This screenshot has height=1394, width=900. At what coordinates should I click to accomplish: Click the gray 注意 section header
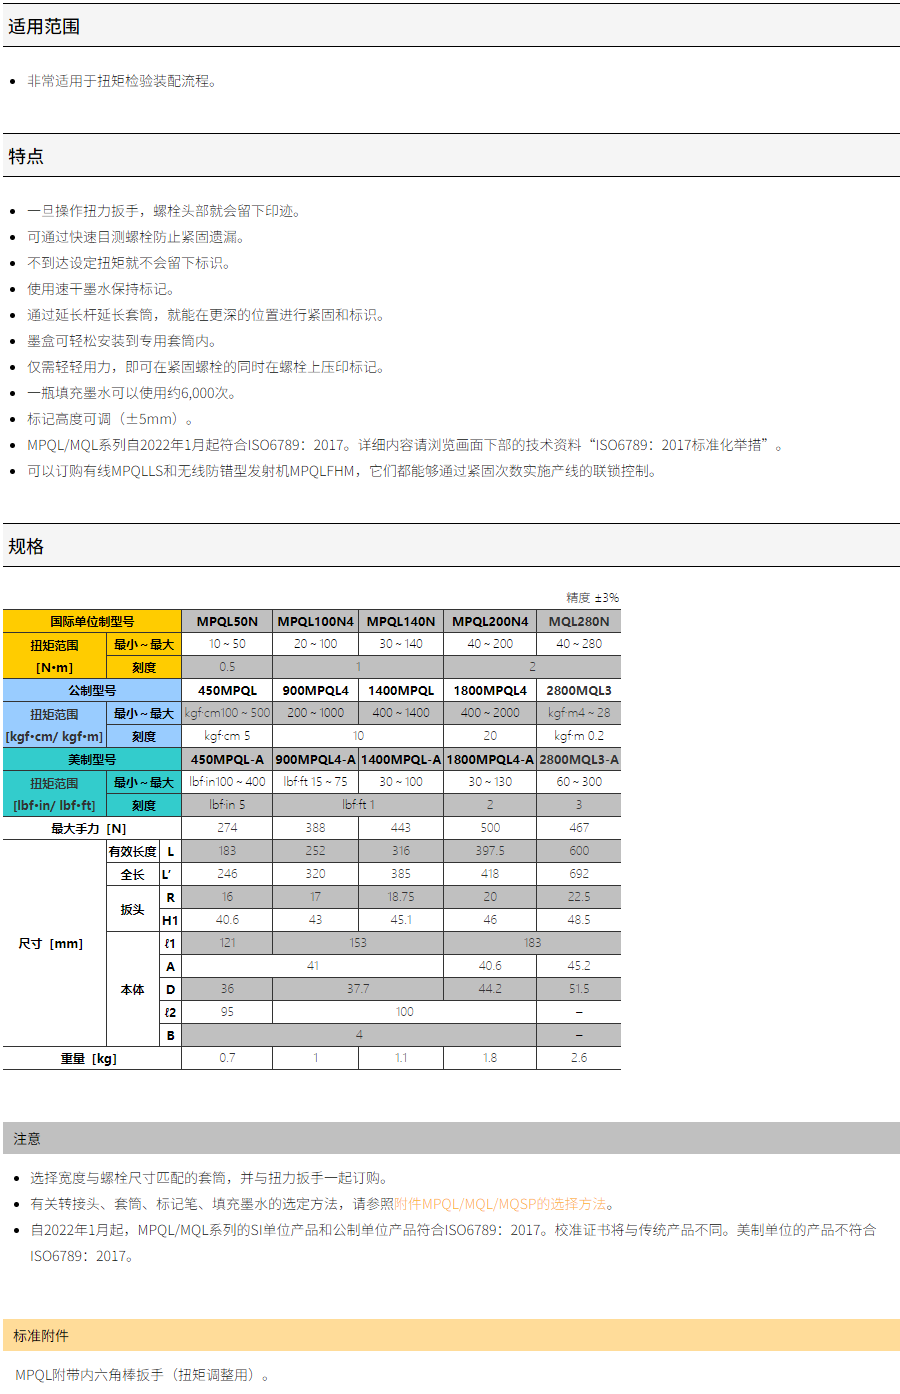click(x=451, y=1138)
